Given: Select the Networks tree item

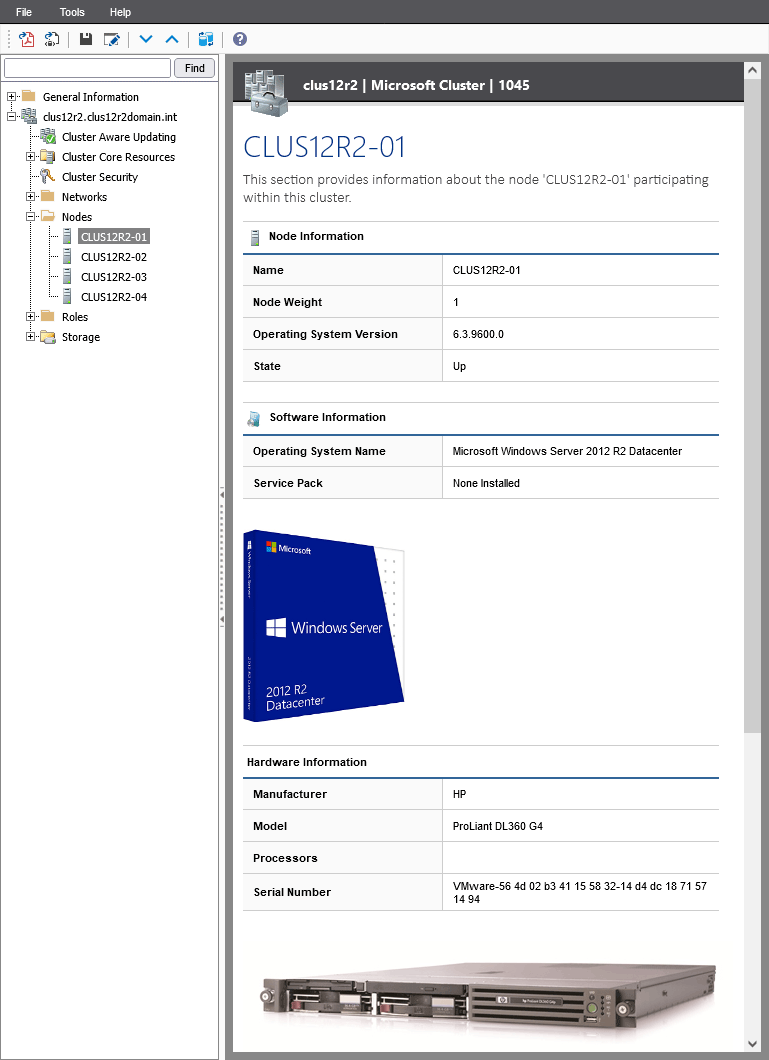Looking at the screenshot, I should click(84, 197).
